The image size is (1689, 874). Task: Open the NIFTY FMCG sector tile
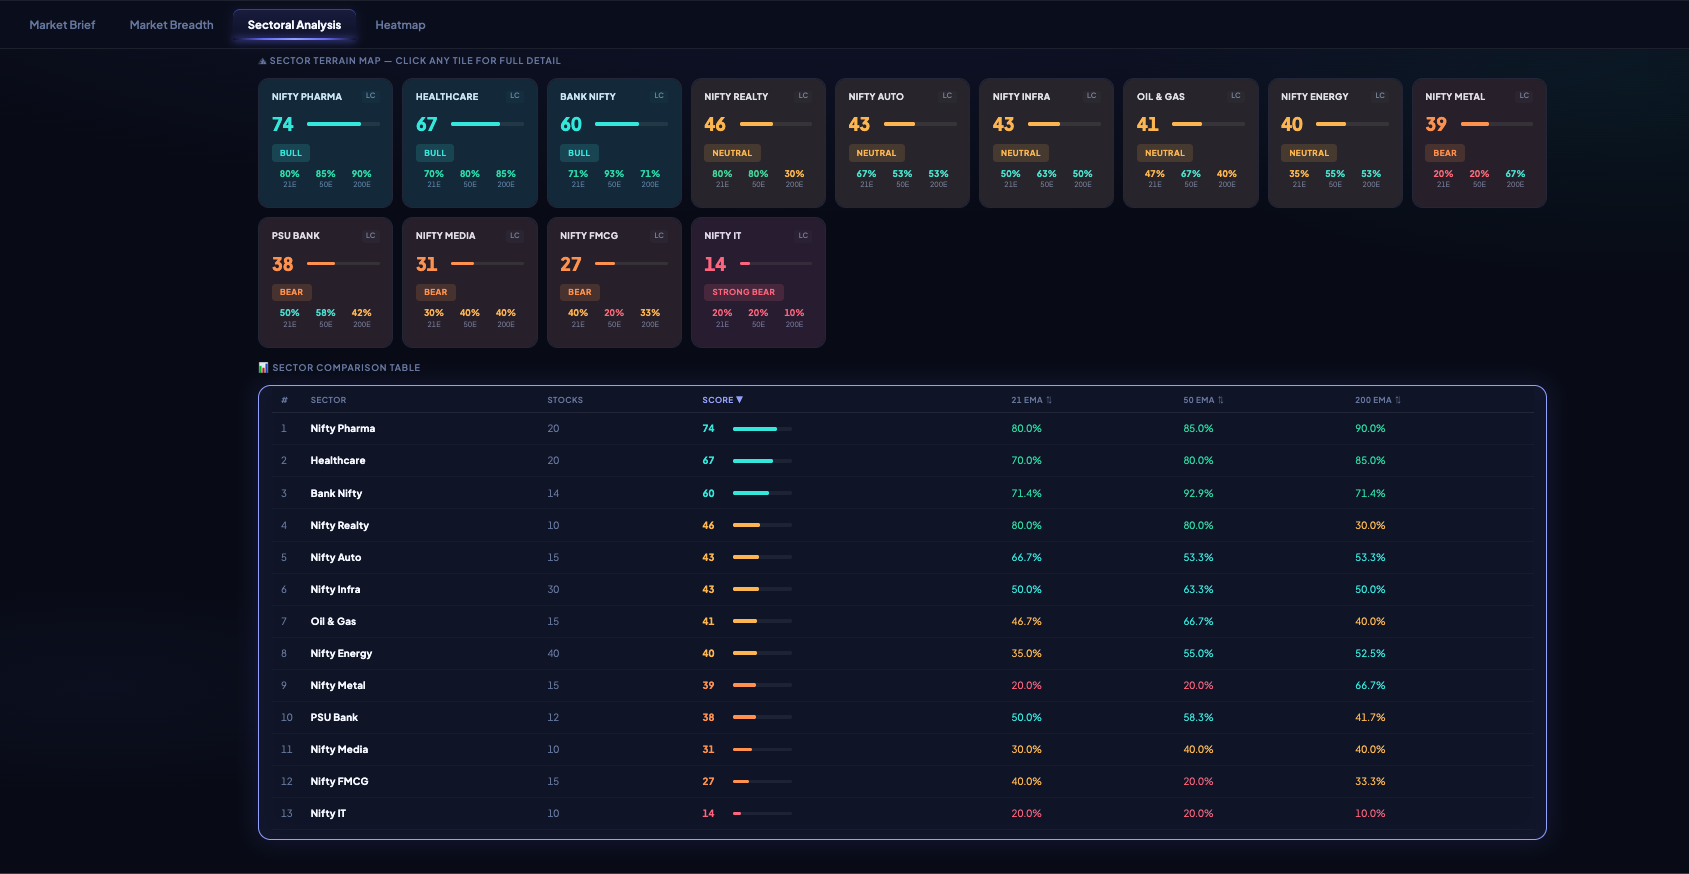pos(614,283)
